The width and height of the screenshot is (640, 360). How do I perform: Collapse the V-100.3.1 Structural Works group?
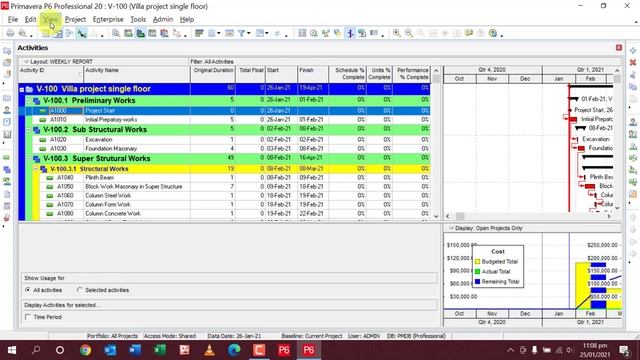point(36,169)
